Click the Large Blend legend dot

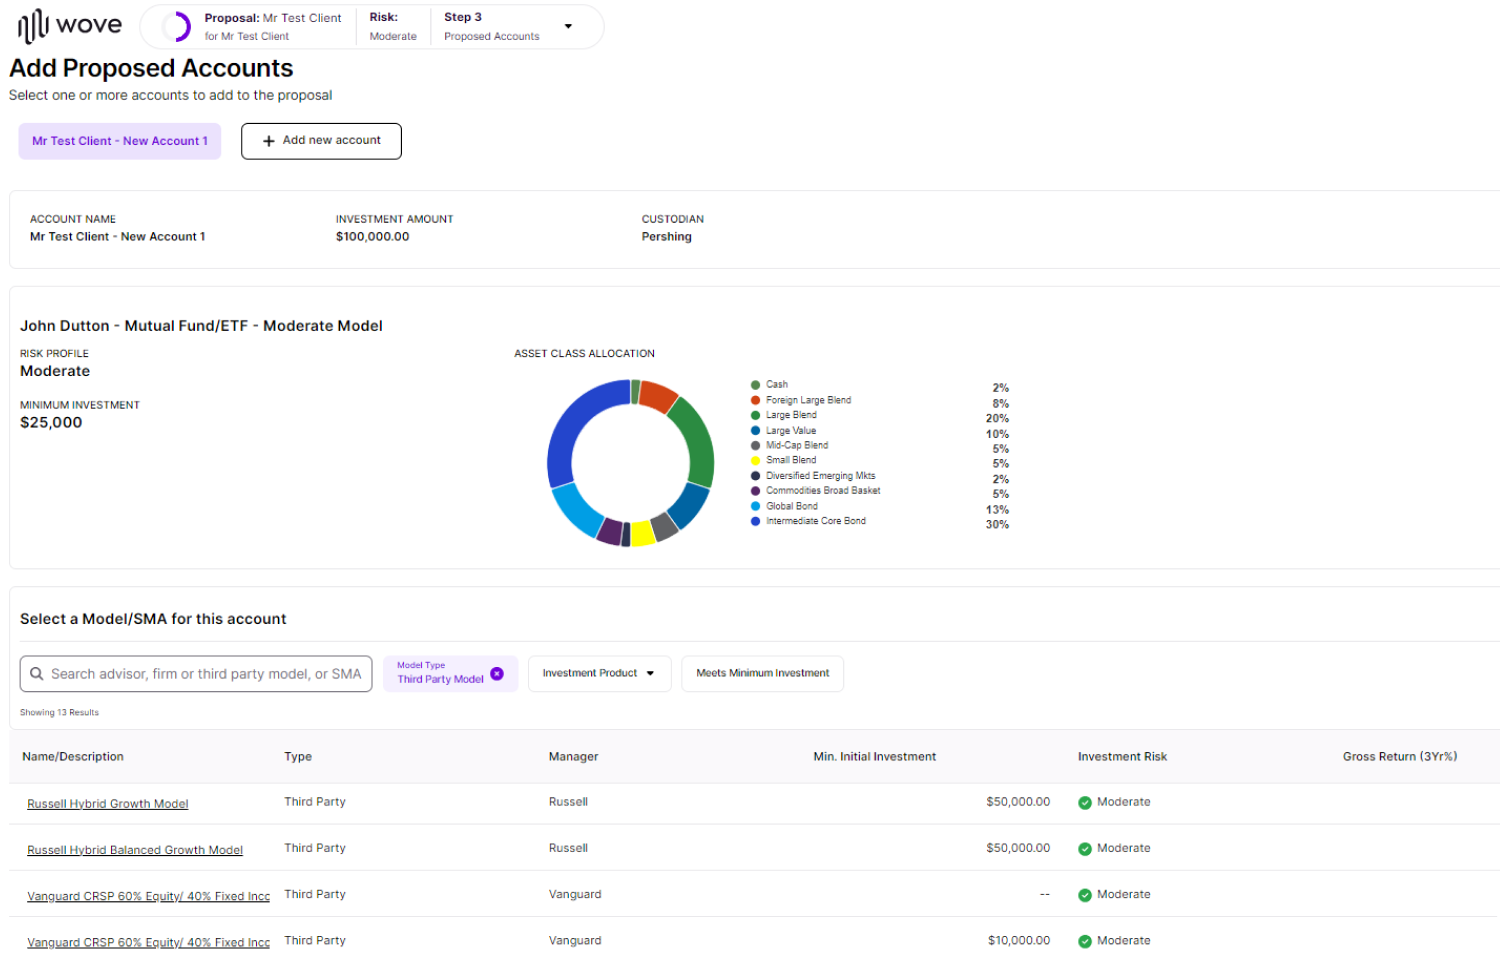[x=756, y=415]
